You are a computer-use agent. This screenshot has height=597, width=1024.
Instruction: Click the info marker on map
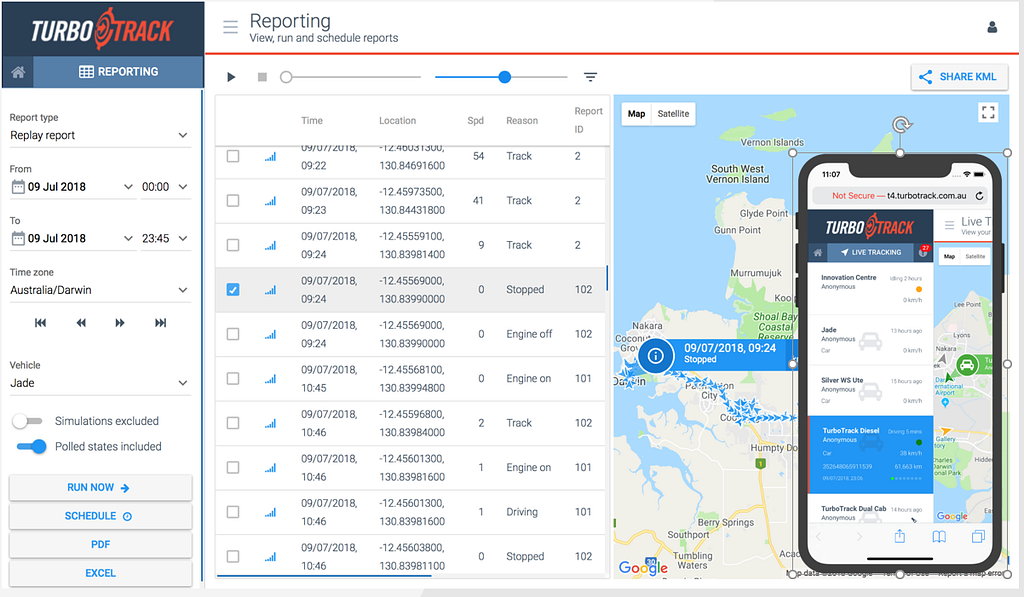[655, 355]
